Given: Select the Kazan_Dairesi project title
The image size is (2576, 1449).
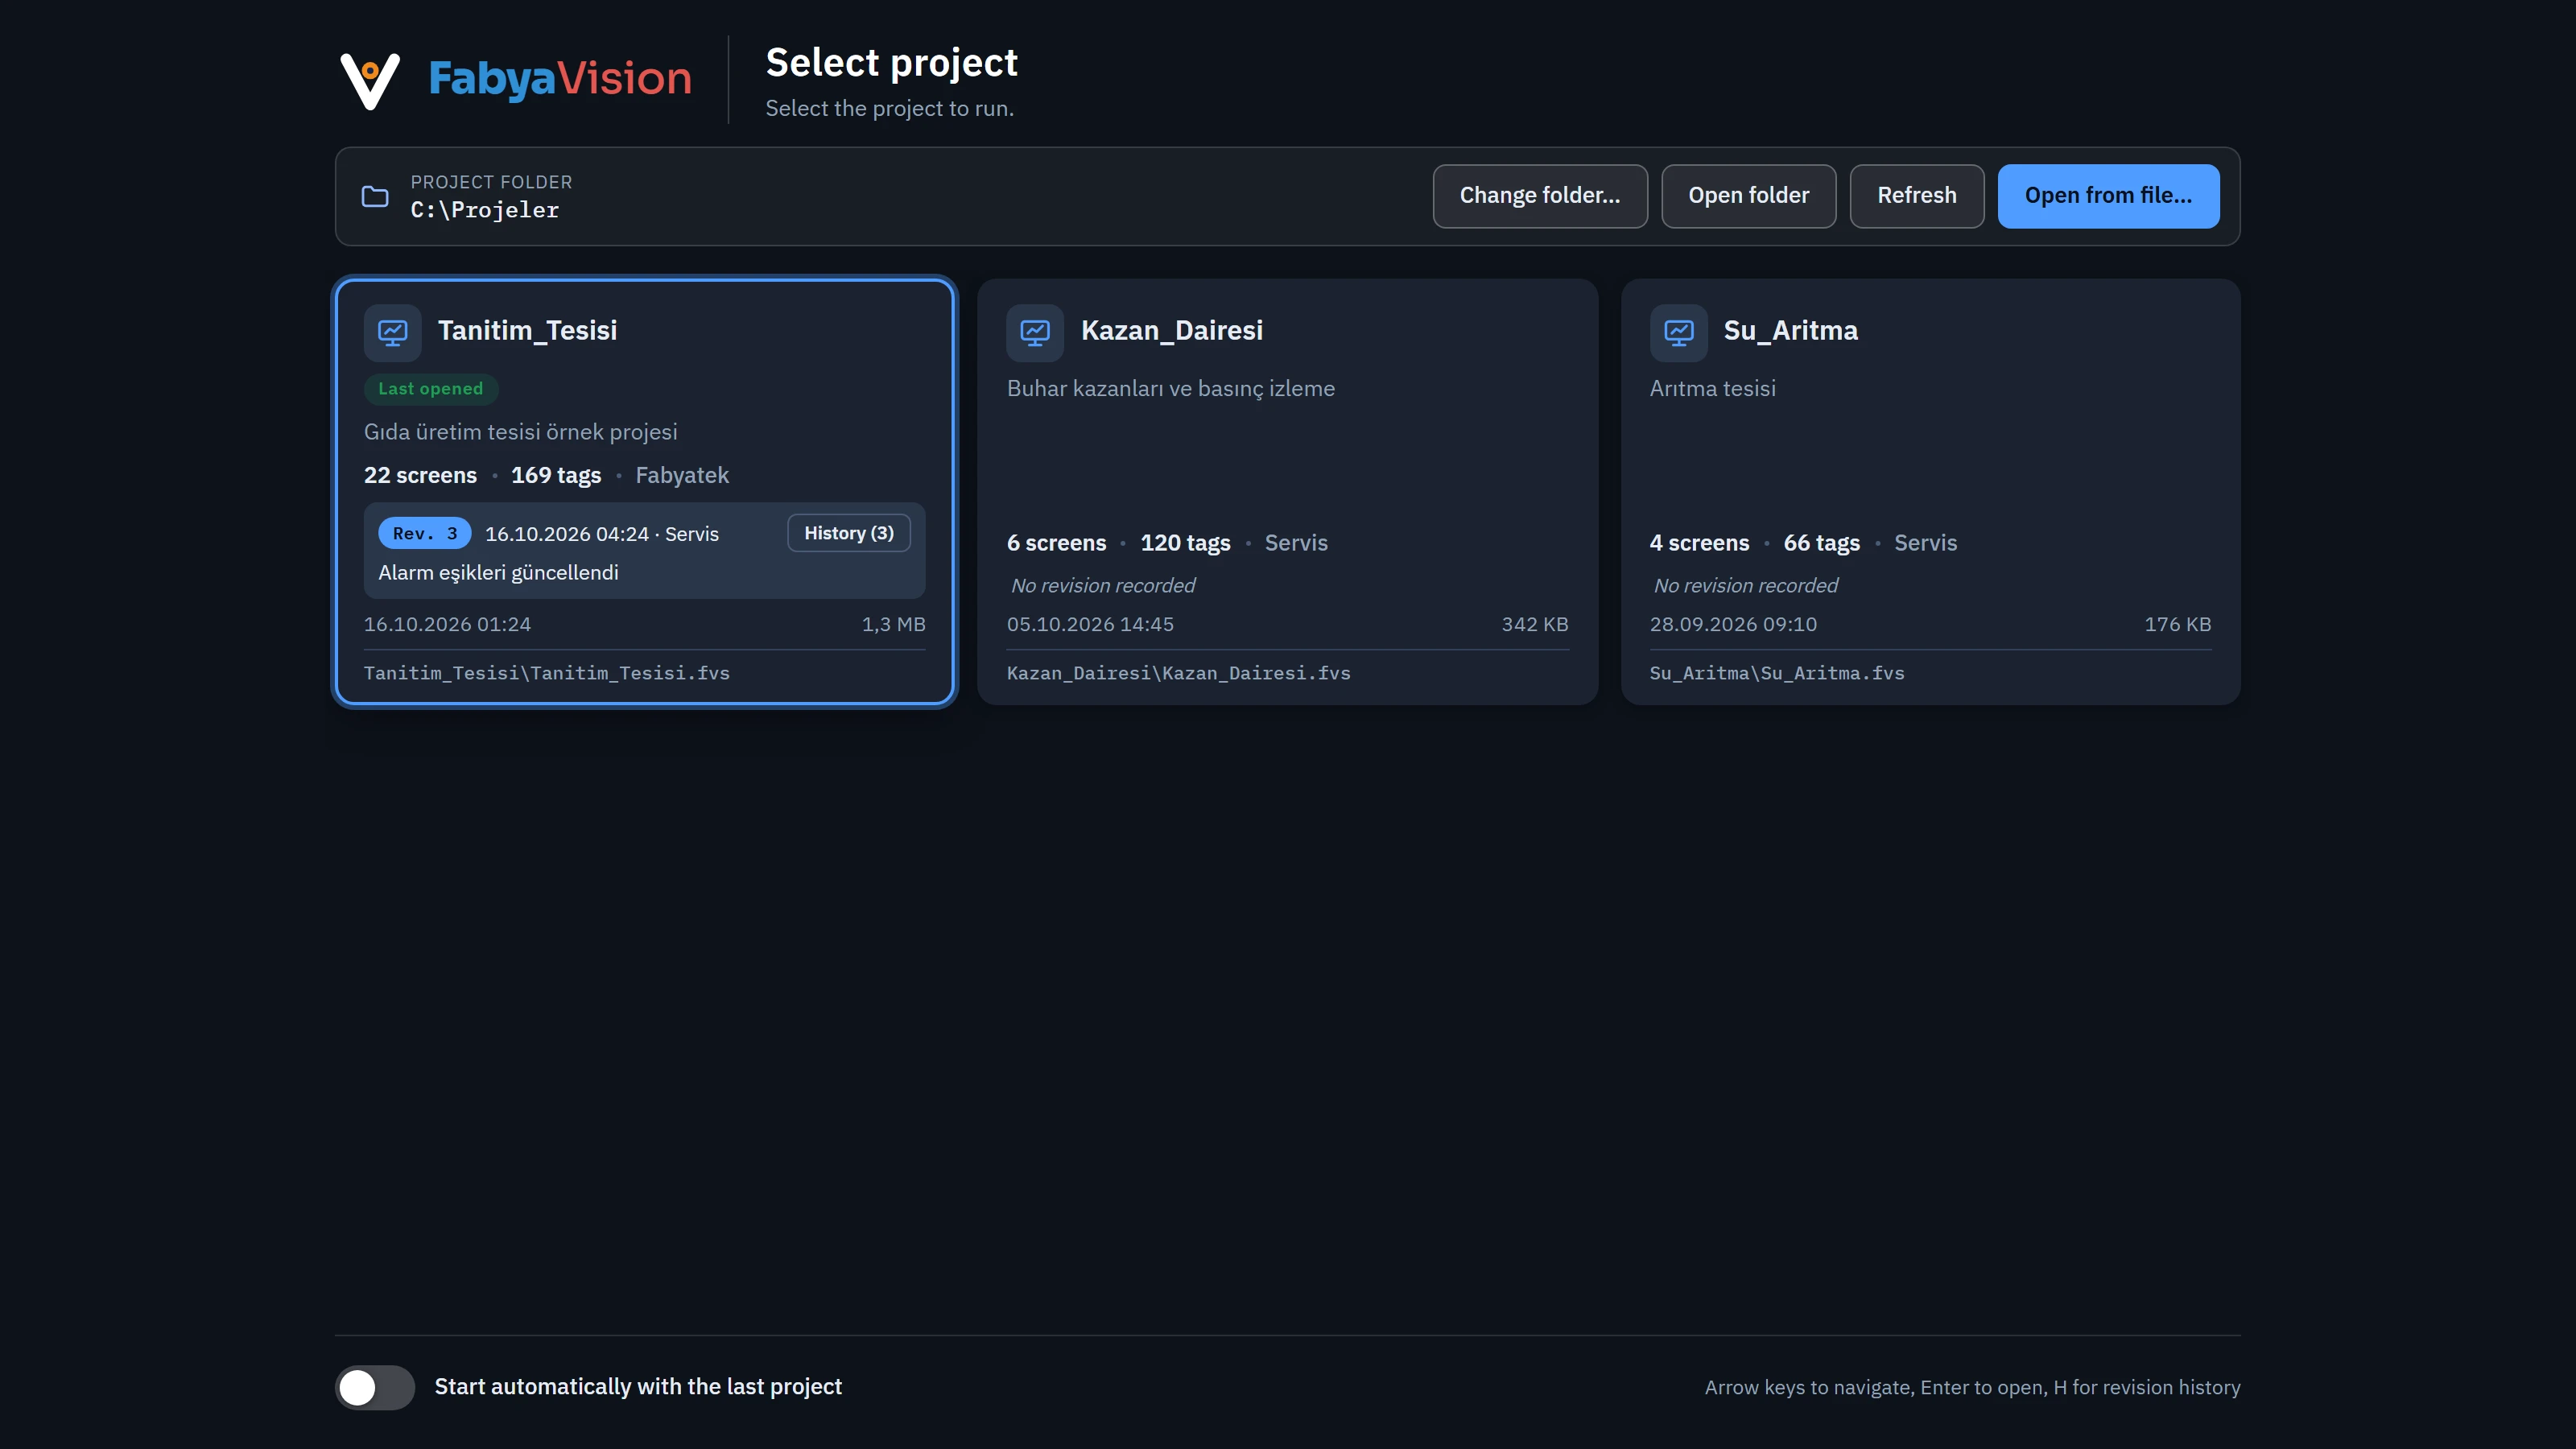Looking at the screenshot, I should pyautogui.click(x=1172, y=331).
